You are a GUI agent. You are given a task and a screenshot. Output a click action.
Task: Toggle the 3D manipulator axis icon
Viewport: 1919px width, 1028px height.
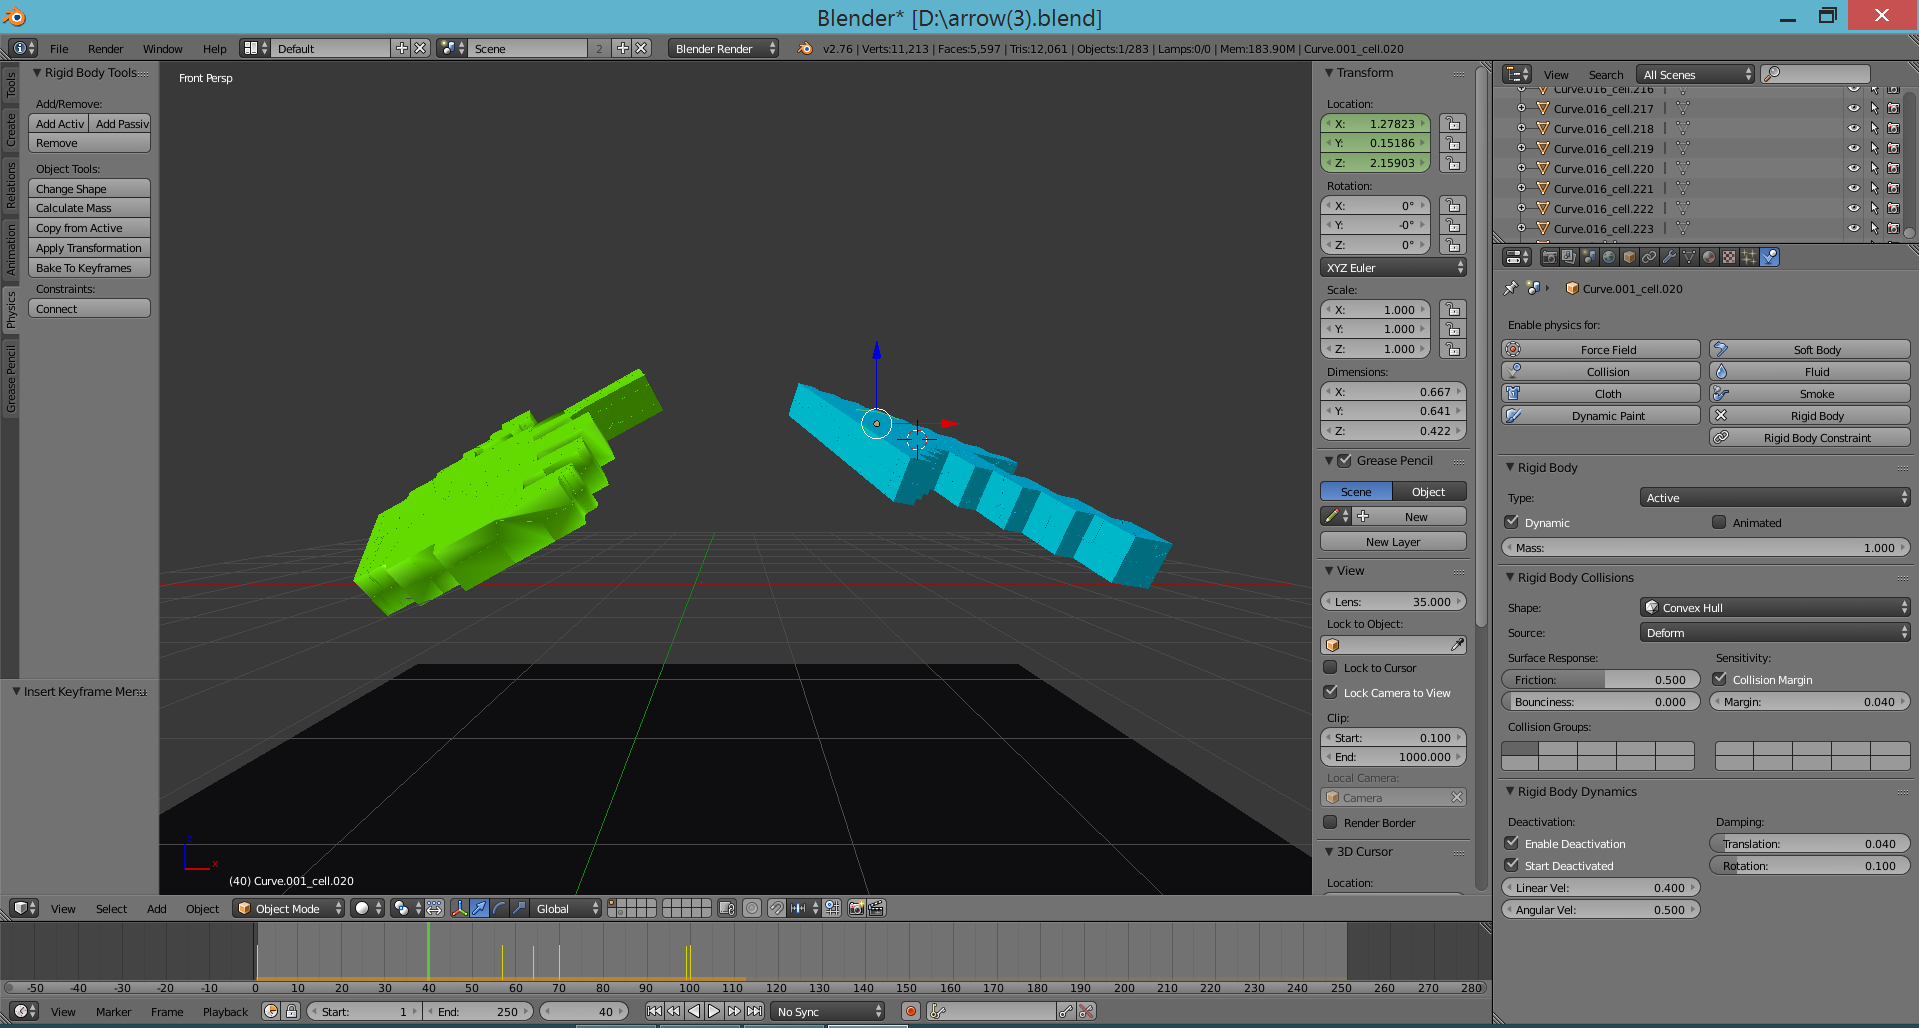pos(459,908)
